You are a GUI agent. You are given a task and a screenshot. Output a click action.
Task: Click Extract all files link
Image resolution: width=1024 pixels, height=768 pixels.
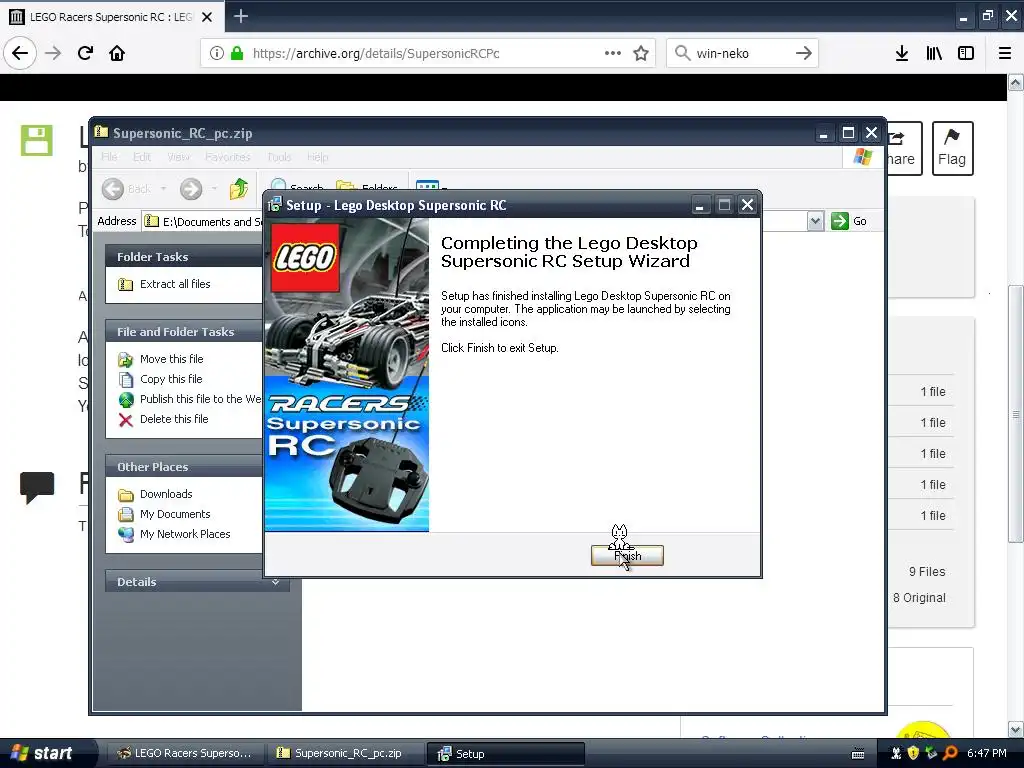(x=175, y=284)
